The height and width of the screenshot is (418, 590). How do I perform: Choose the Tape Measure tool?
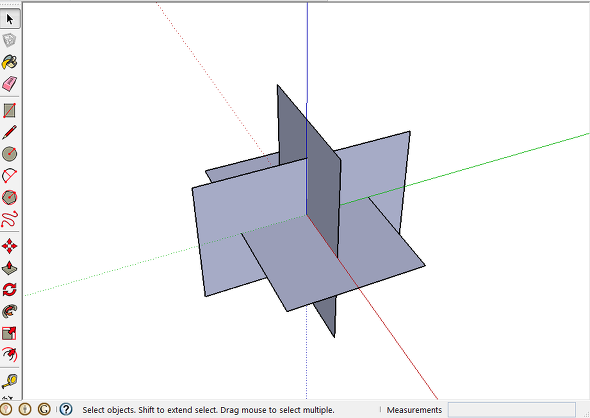pyautogui.click(x=9, y=381)
